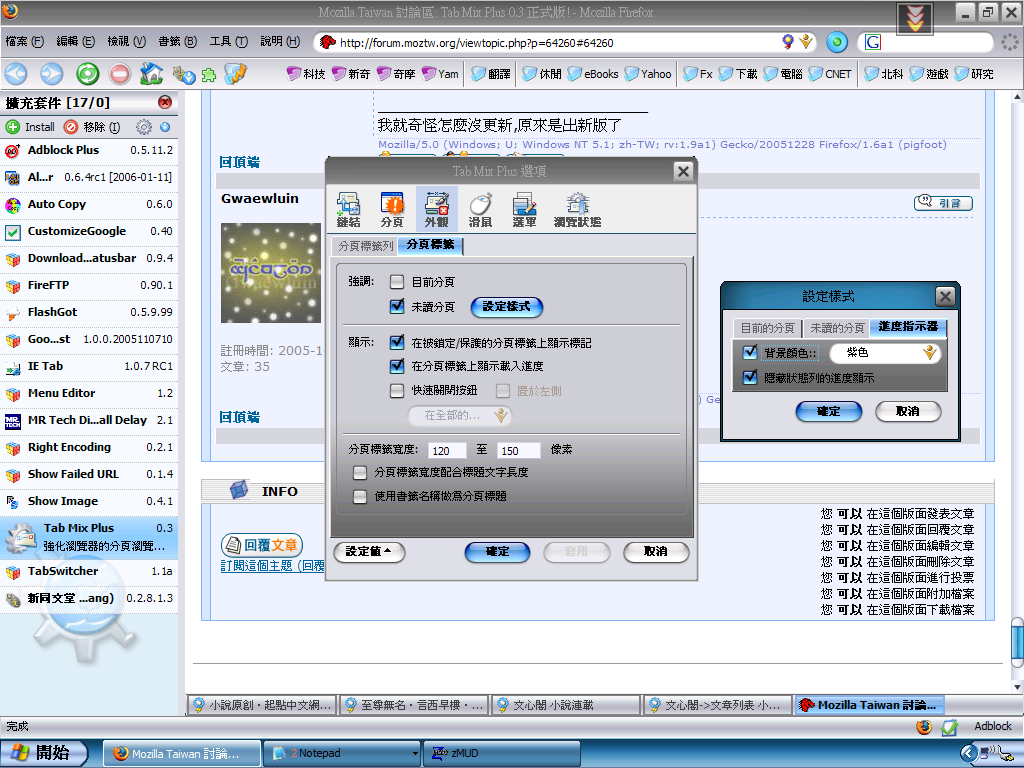1024x768 pixels.
Task: Click the 設定樣式 button
Action: 506,307
